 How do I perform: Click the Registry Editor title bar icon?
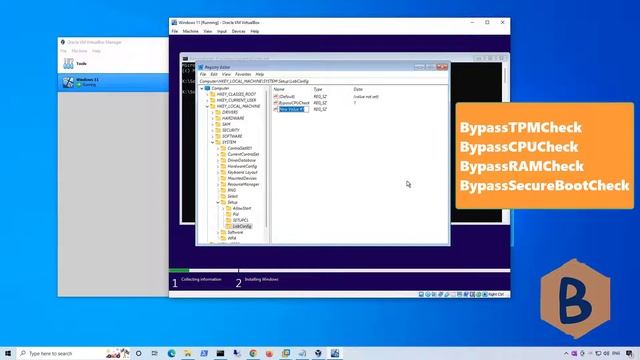(x=200, y=67)
